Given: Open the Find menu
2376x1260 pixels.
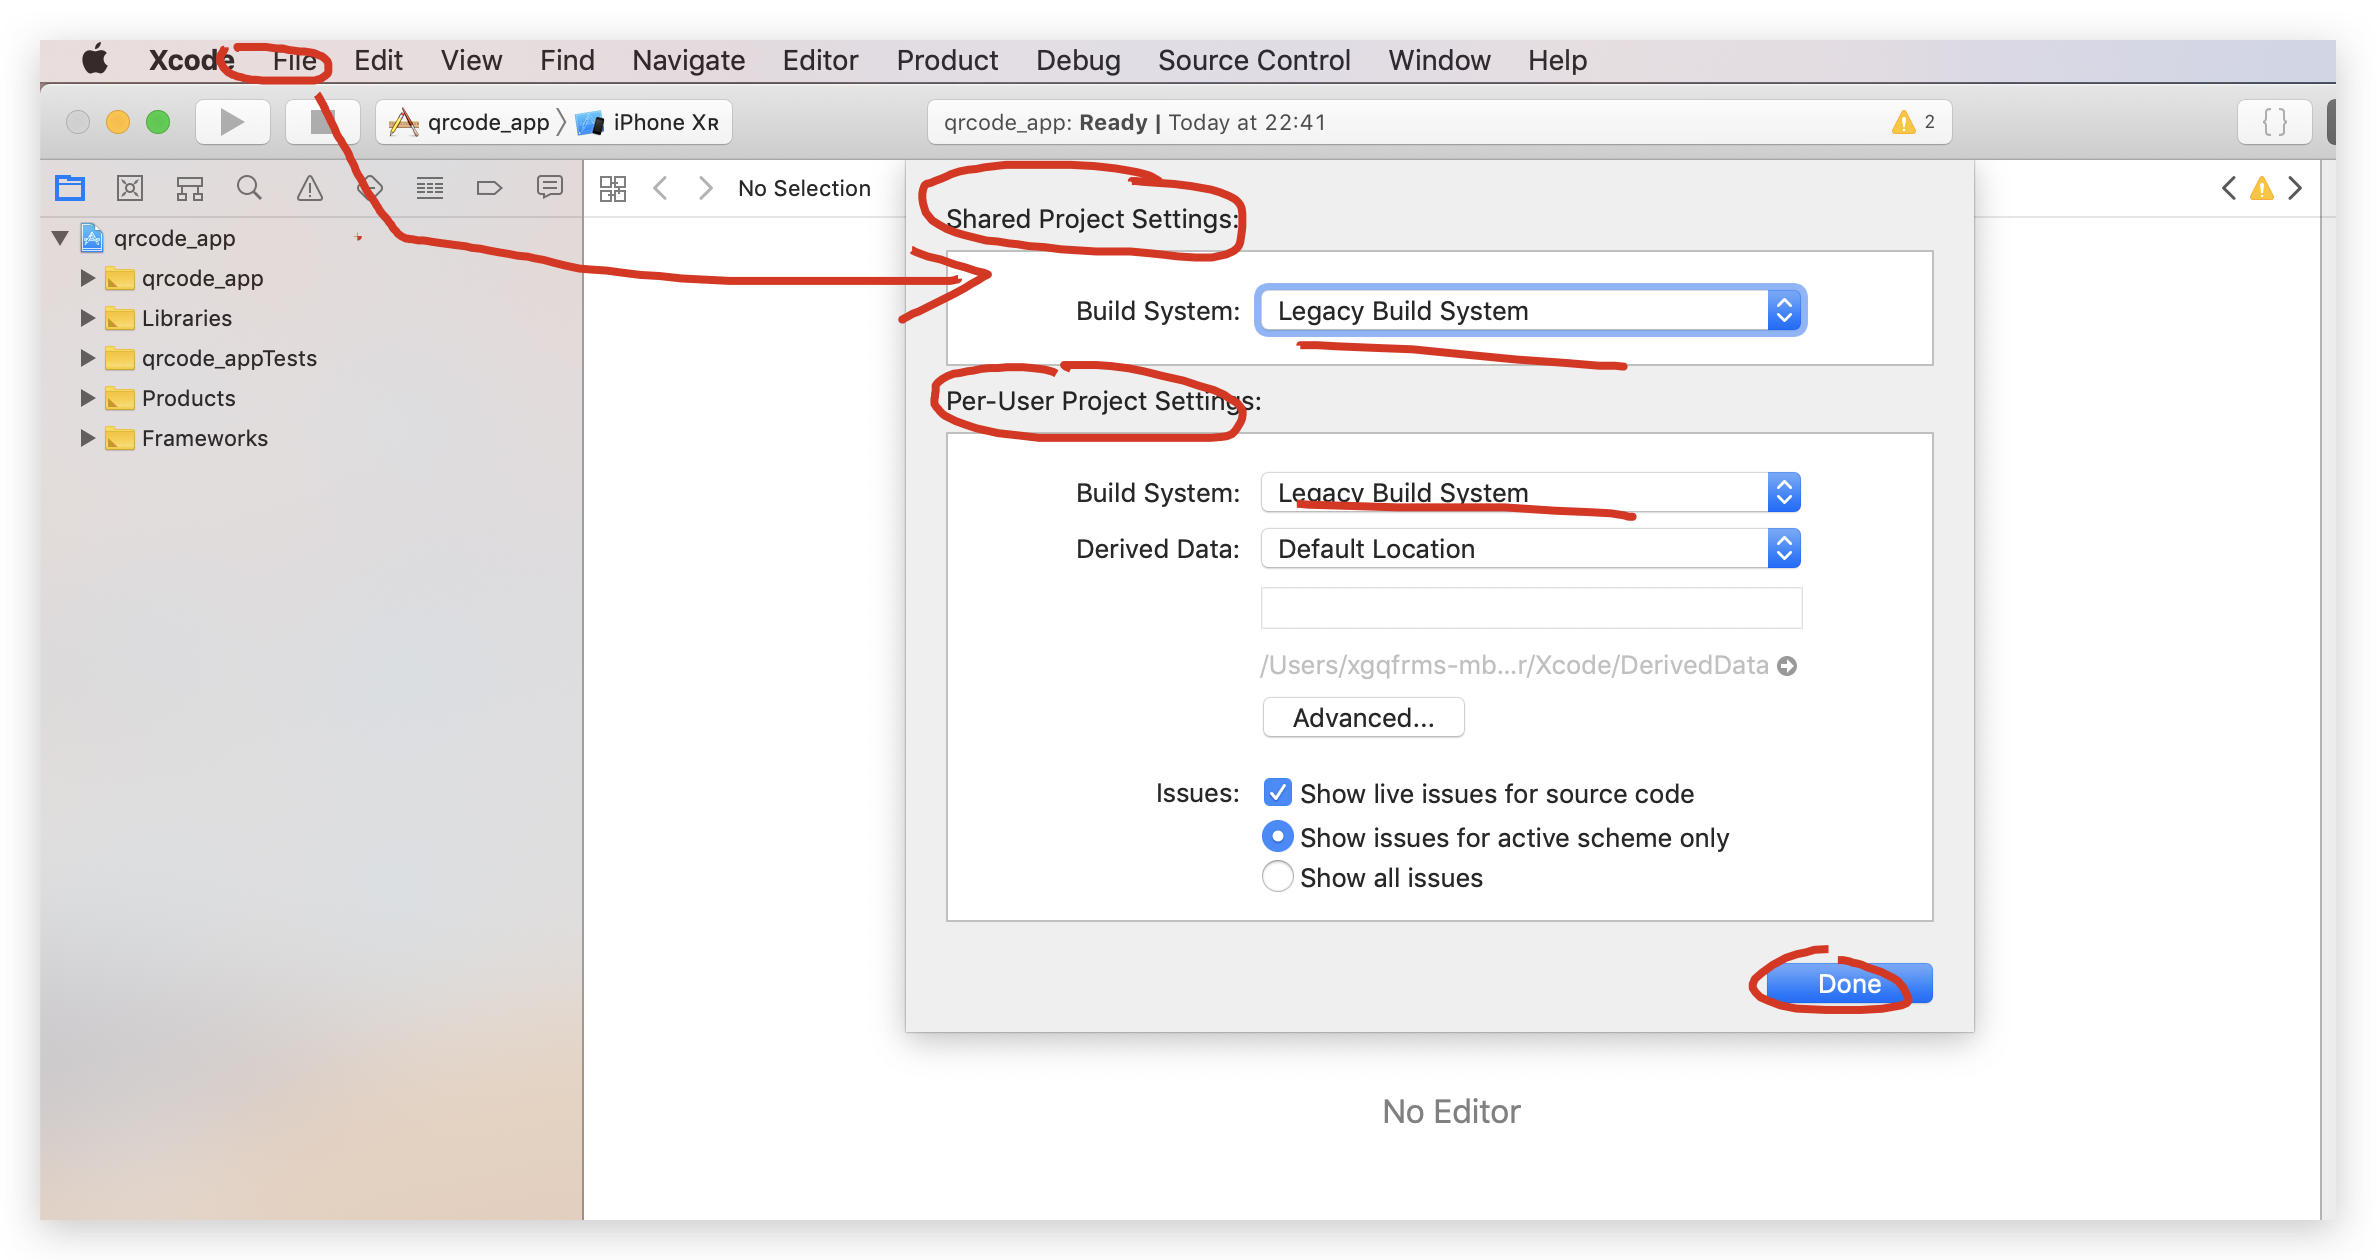Looking at the screenshot, I should (x=567, y=60).
